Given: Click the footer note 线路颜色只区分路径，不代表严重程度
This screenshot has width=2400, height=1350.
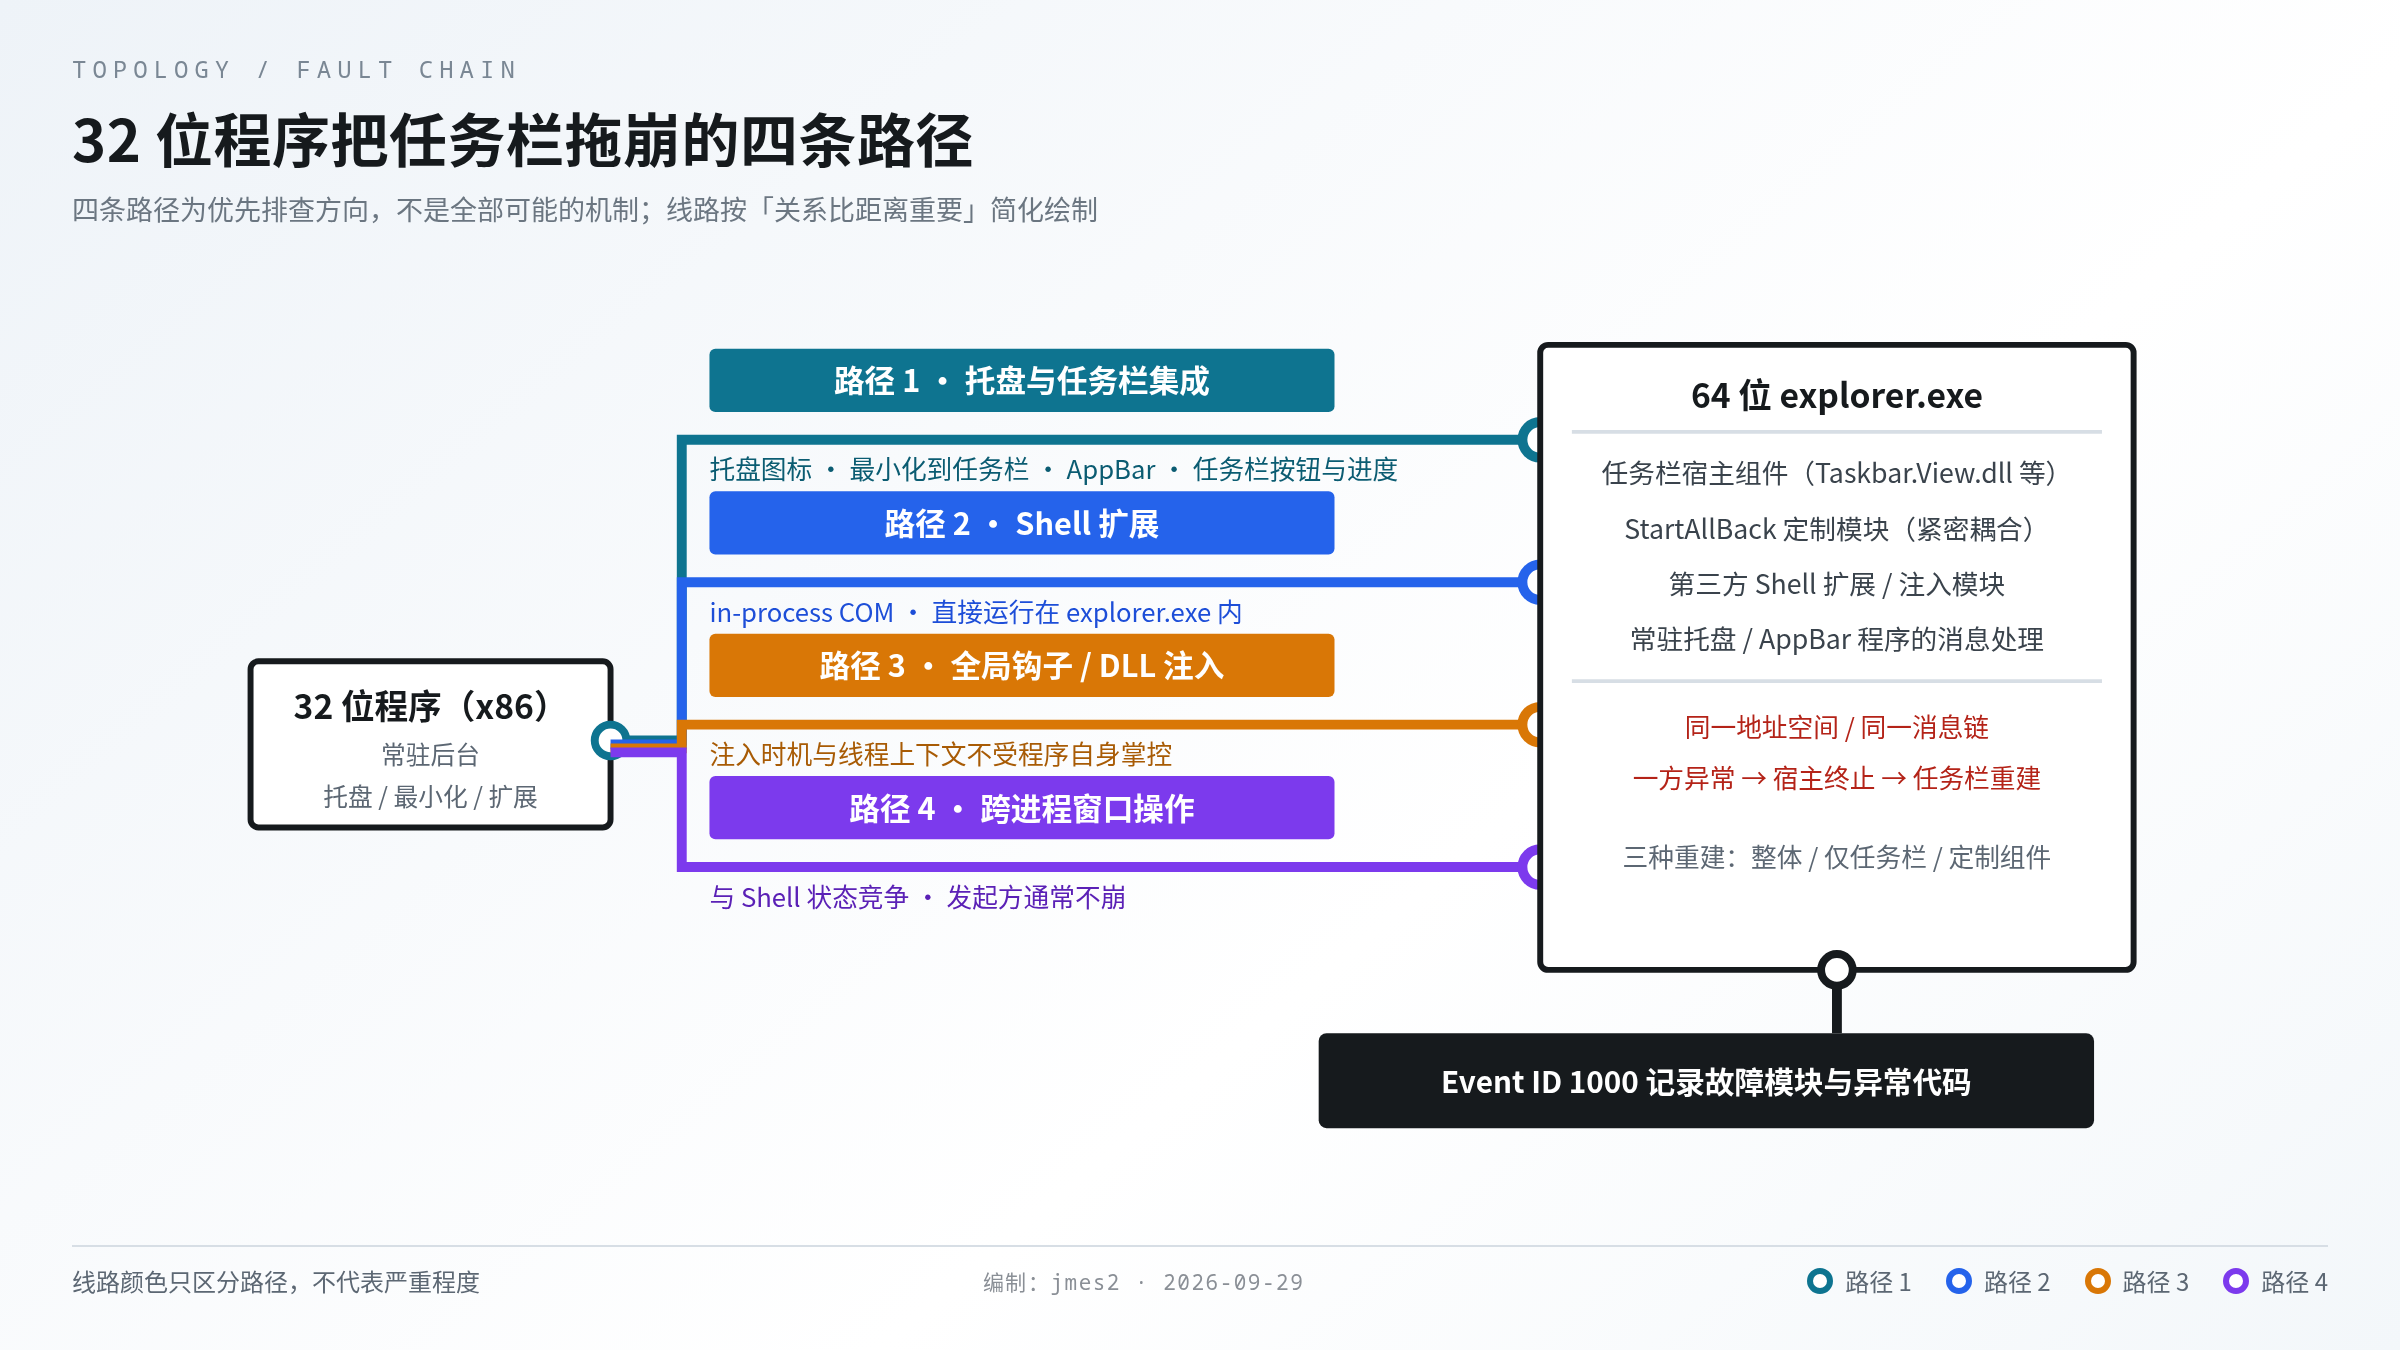Looking at the screenshot, I should pyautogui.click(x=276, y=1282).
